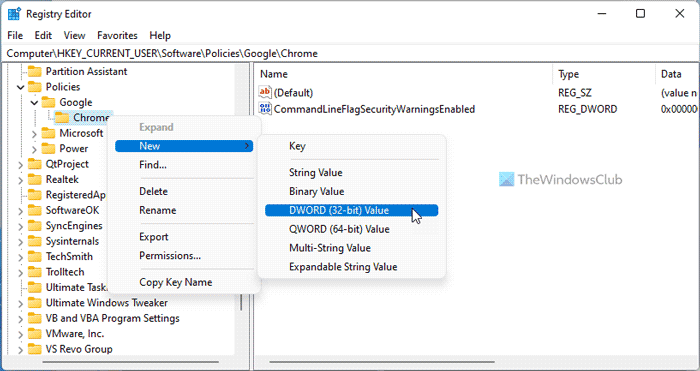Open the New submenu entry
Screen dimensions: 700x371
184,146
